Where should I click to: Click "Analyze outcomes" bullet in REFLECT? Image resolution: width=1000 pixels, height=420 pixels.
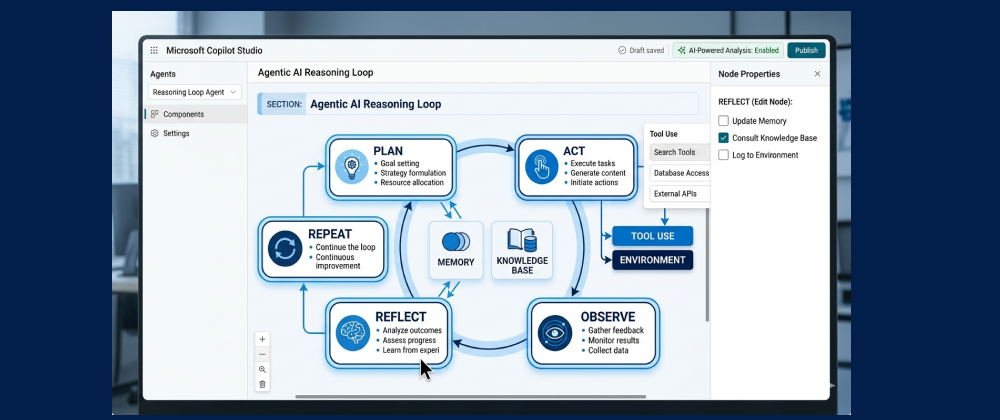pyautogui.click(x=412, y=330)
